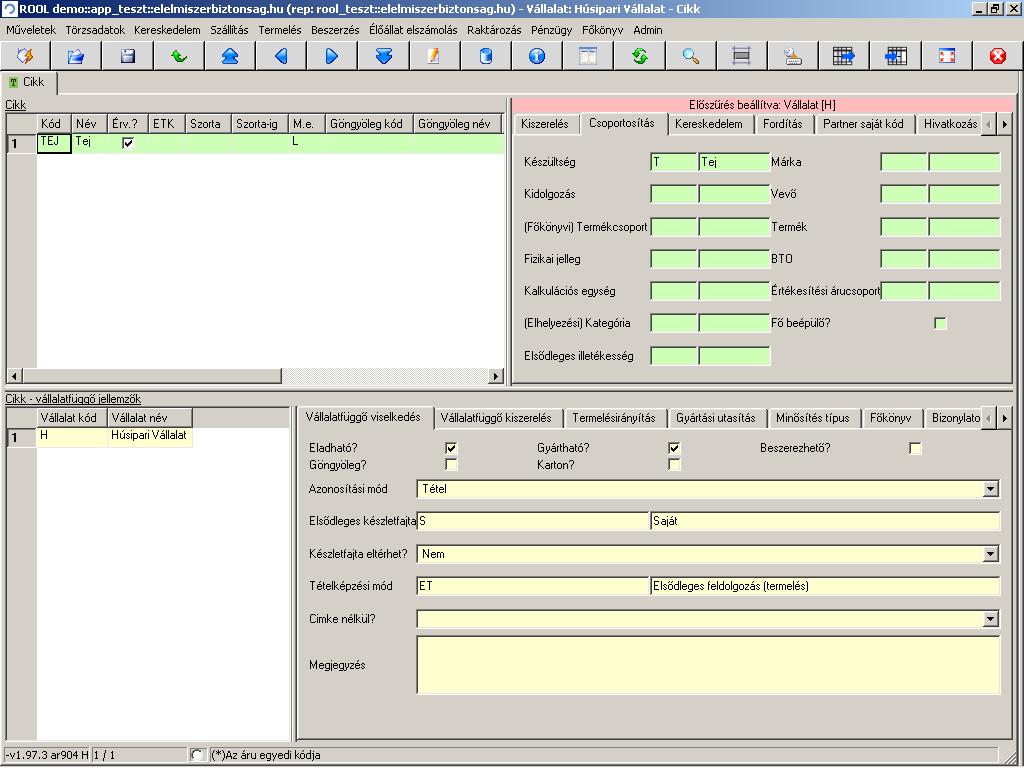Click the green refresh arrows icon
Screen dimensions: 1024x768
point(639,56)
